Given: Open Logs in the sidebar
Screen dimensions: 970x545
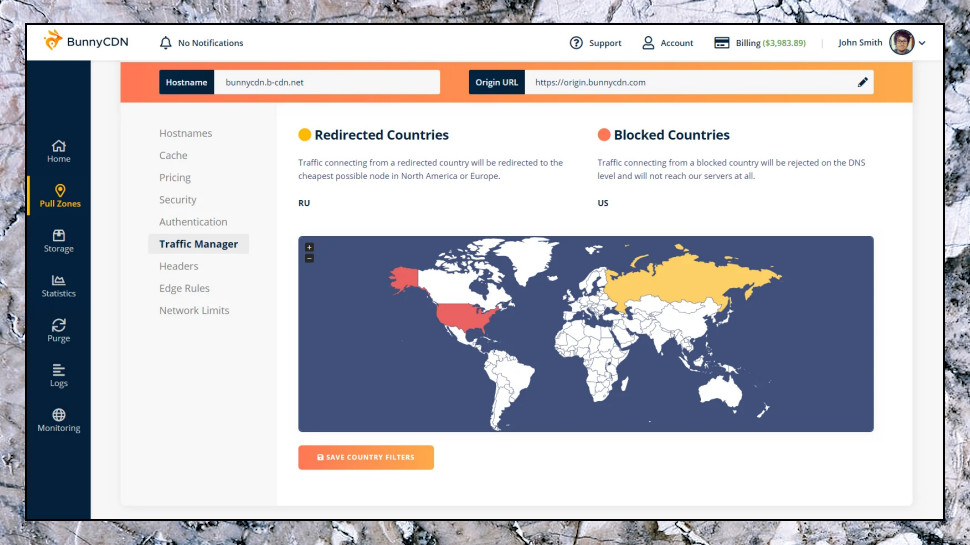Looking at the screenshot, I should (x=59, y=375).
